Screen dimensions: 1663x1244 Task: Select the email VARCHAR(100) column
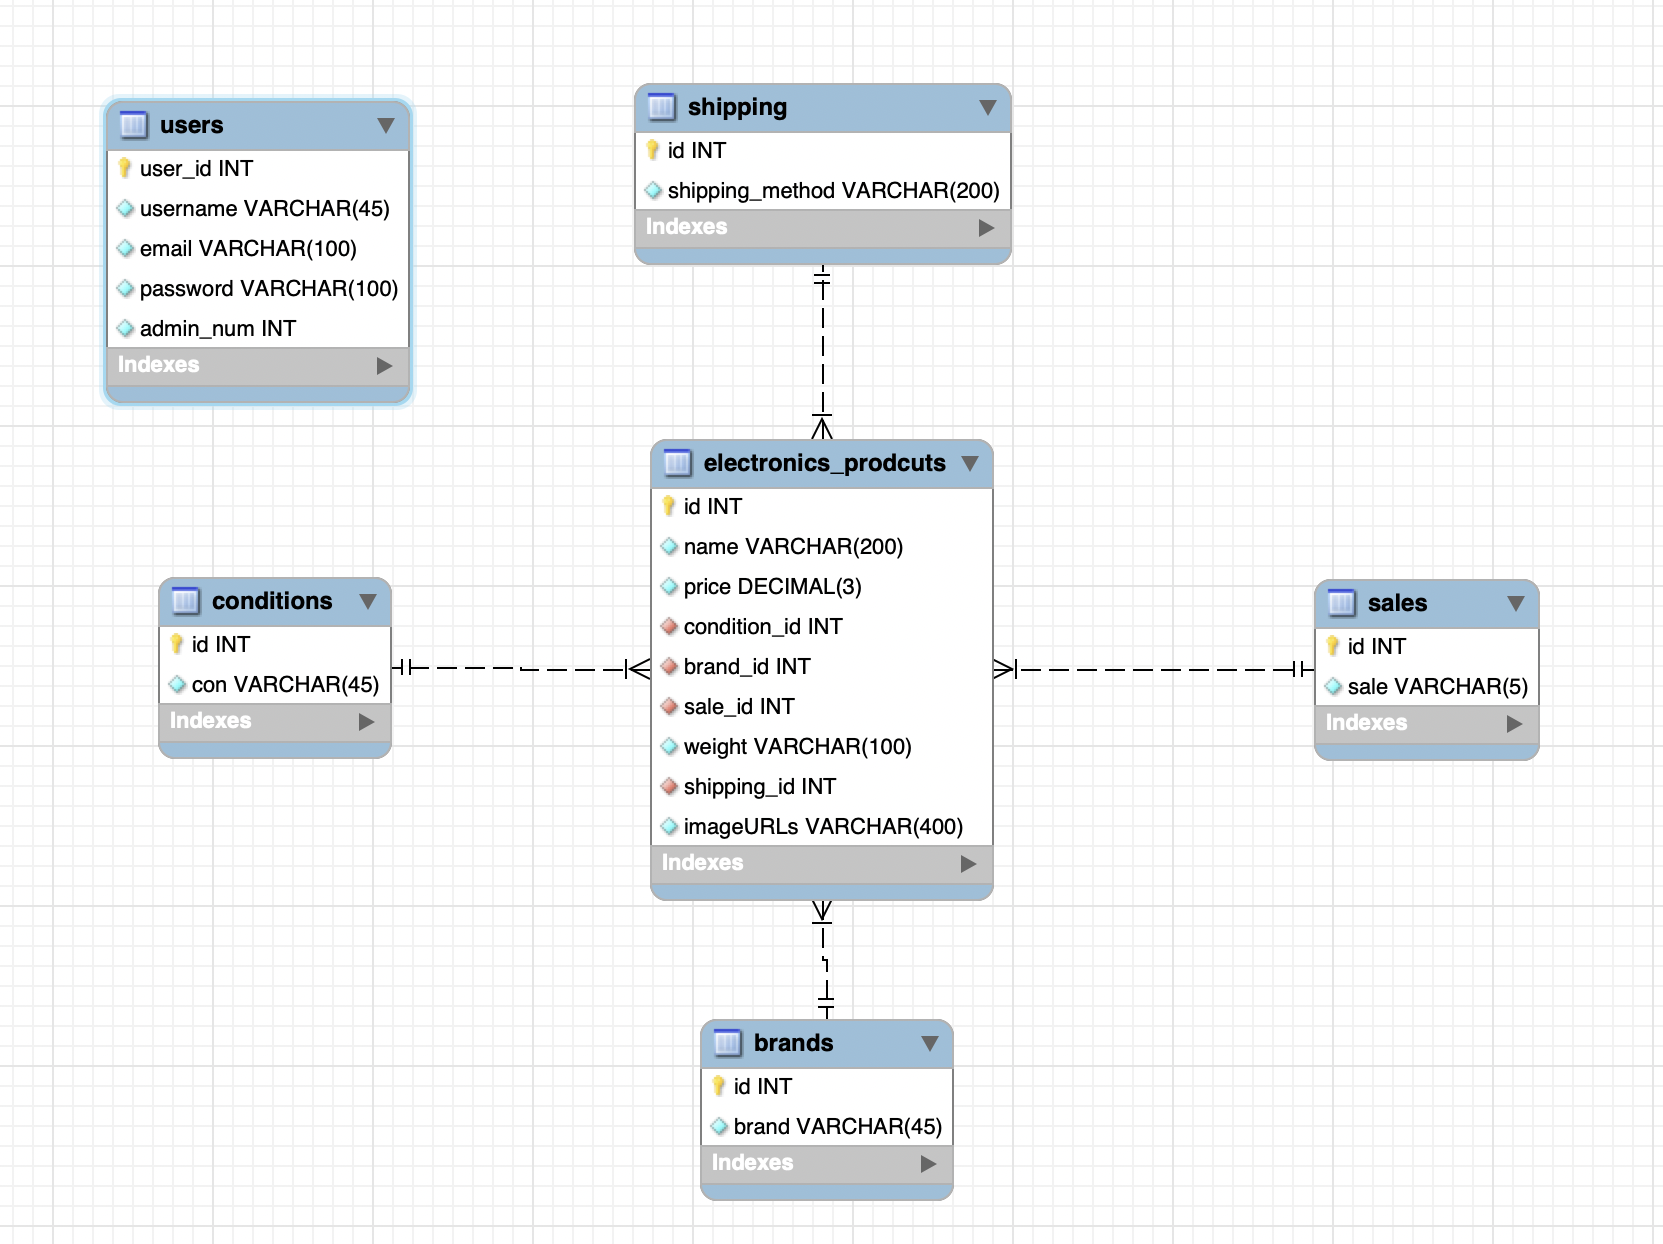(x=248, y=248)
